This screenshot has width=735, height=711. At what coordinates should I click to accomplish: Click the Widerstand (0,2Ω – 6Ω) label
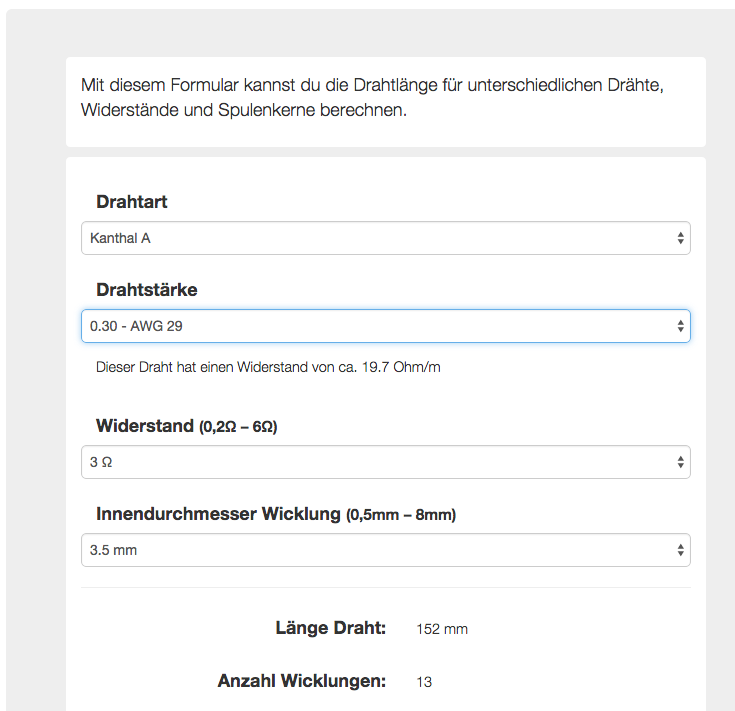(x=187, y=426)
